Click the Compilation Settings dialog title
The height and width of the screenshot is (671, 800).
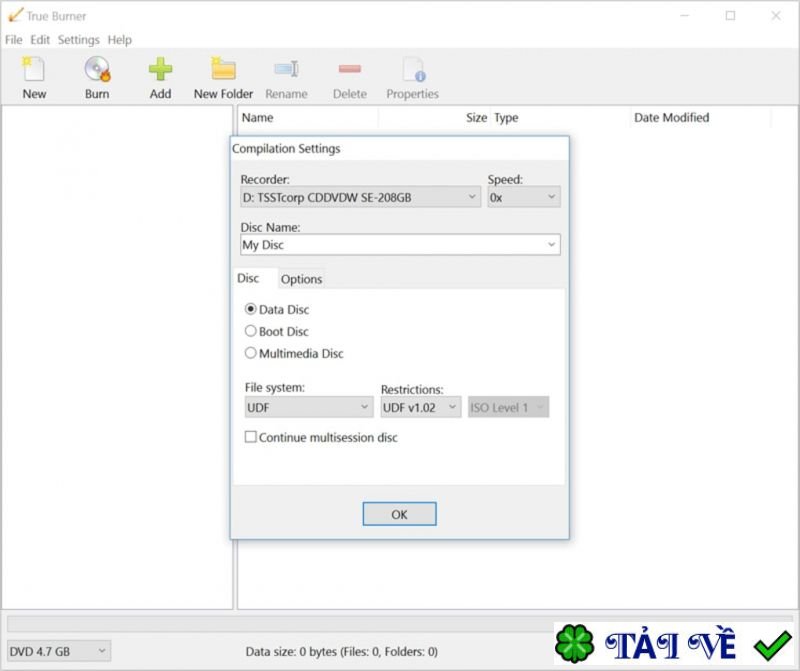(x=286, y=148)
